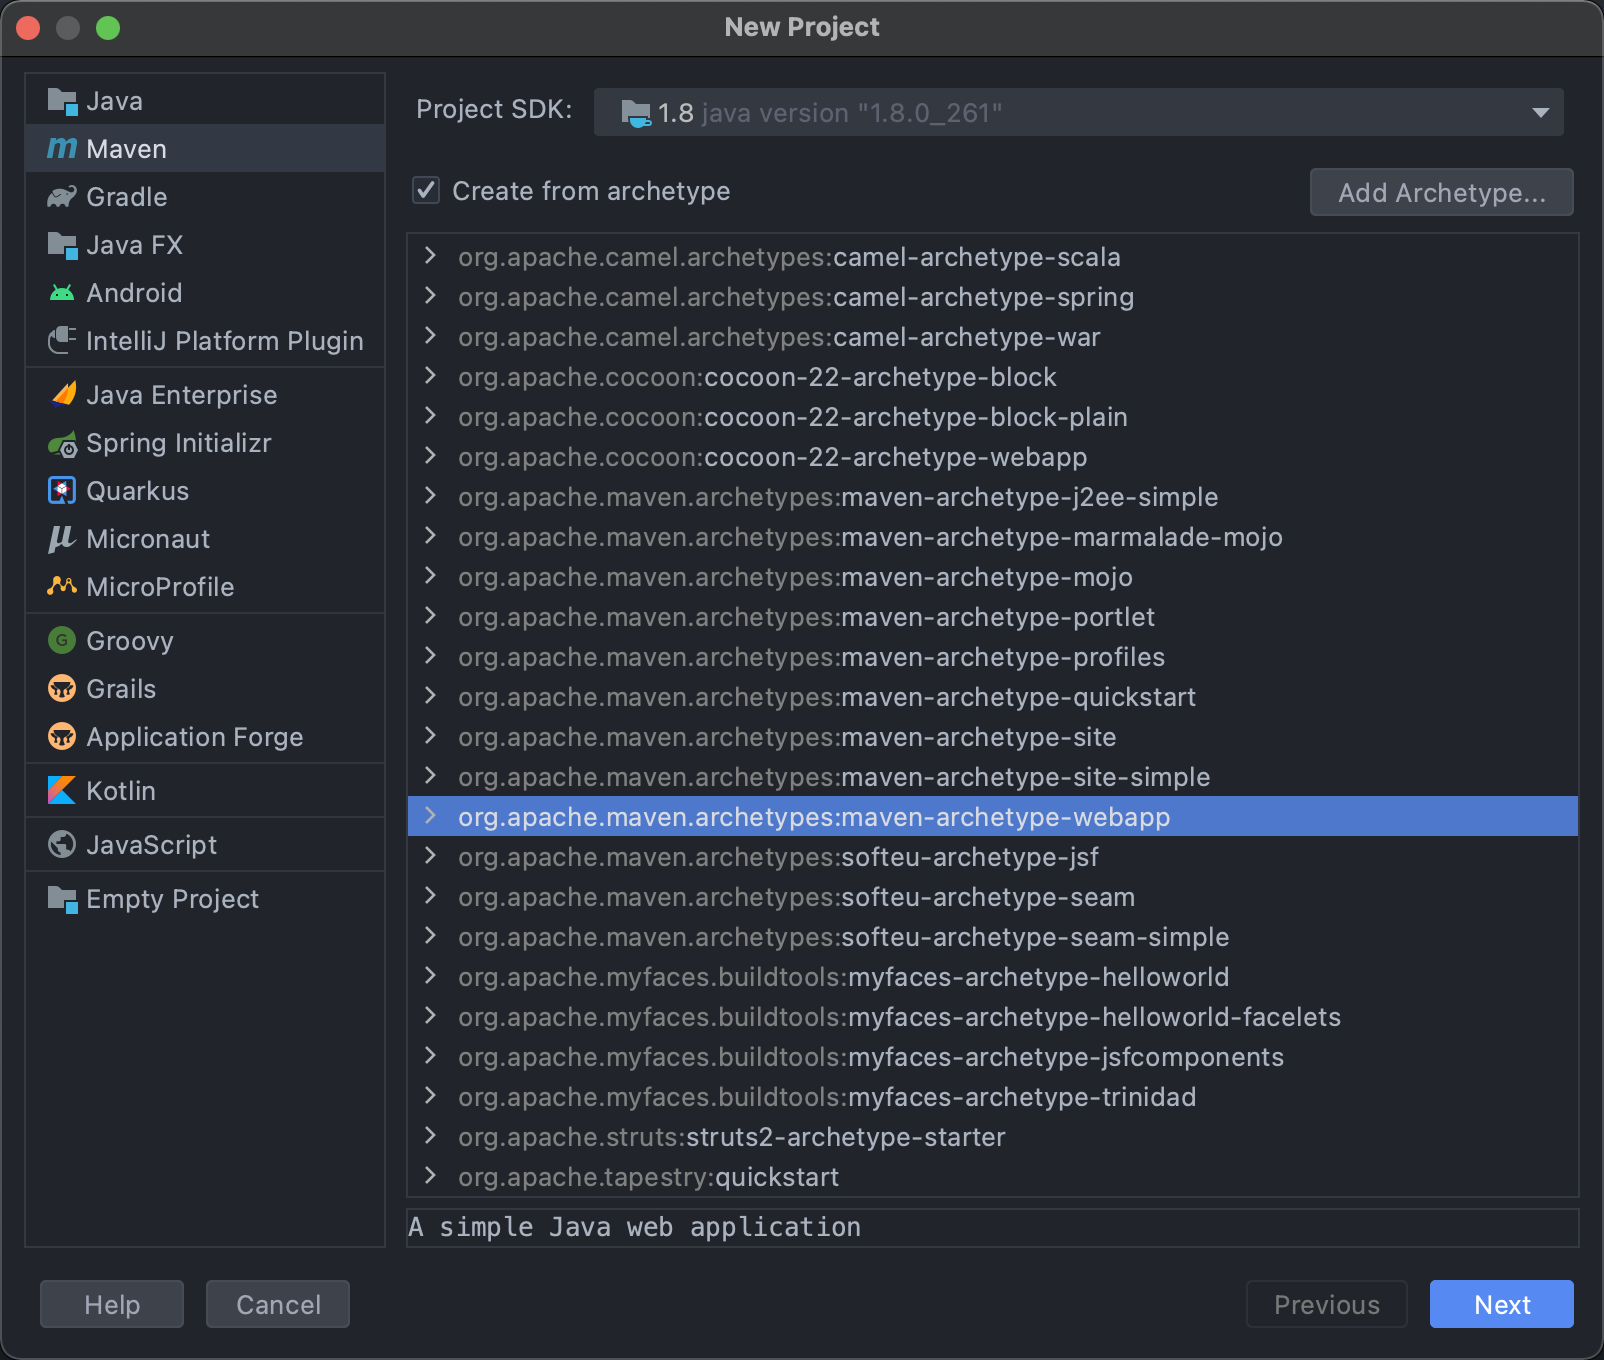The height and width of the screenshot is (1360, 1604).
Task: Select Gradle project type label
Action: [x=127, y=197]
